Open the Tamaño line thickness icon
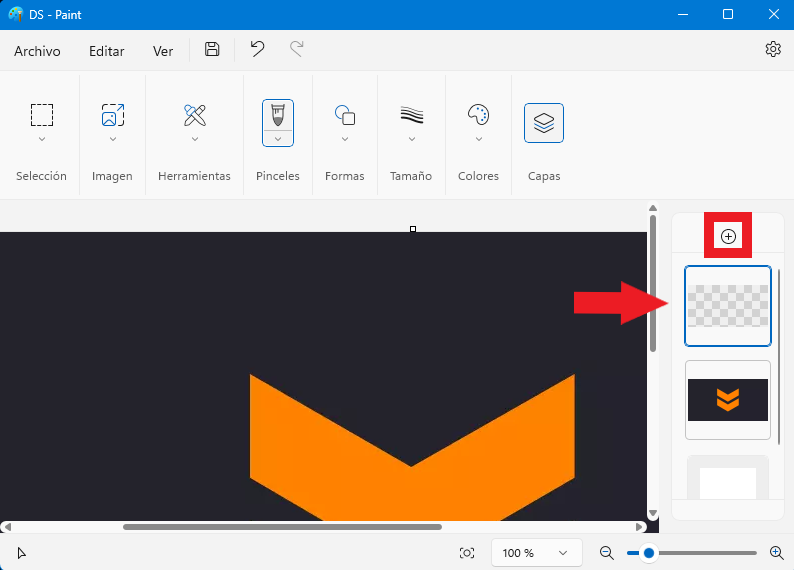The width and height of the screenshot is (794, 570). (412, 115)
